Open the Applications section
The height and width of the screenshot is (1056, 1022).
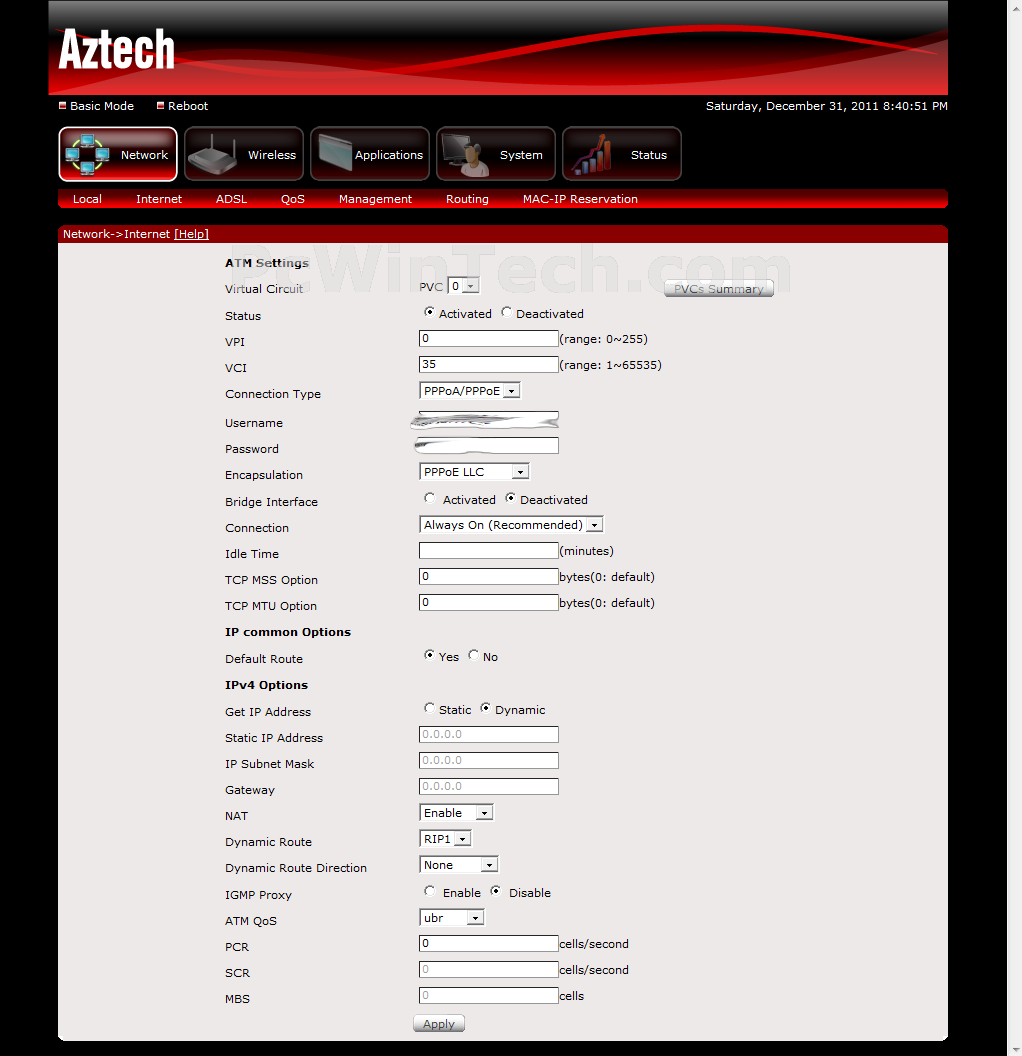coord(370,154)
